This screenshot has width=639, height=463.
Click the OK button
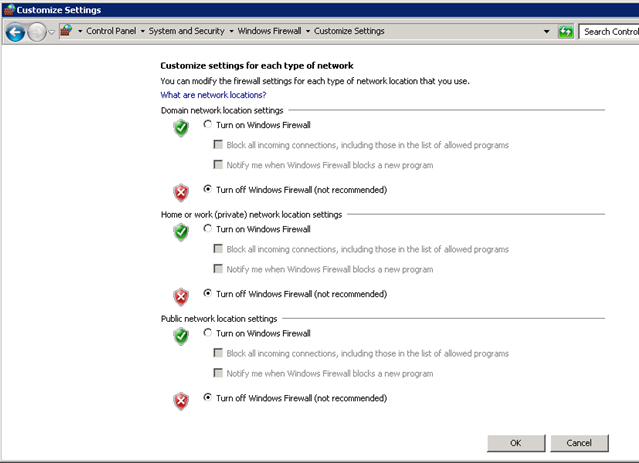click(x=516, y=443)
